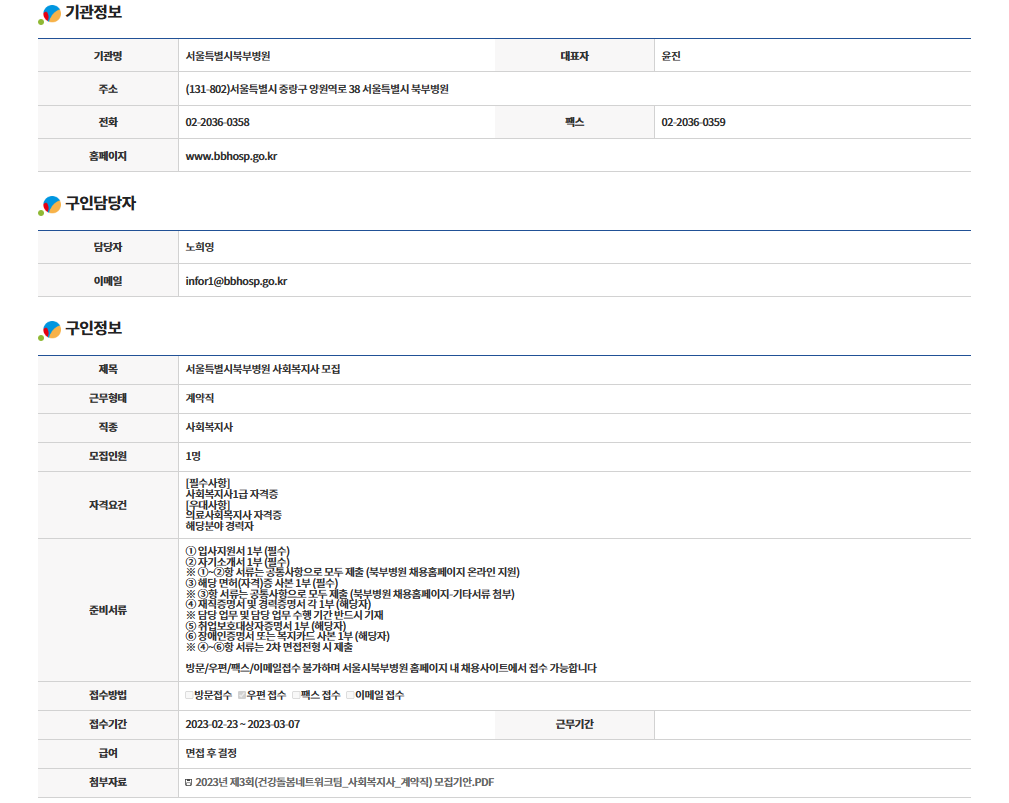Click the 급여 label cell
The image size is (1009, 803).
108,753
